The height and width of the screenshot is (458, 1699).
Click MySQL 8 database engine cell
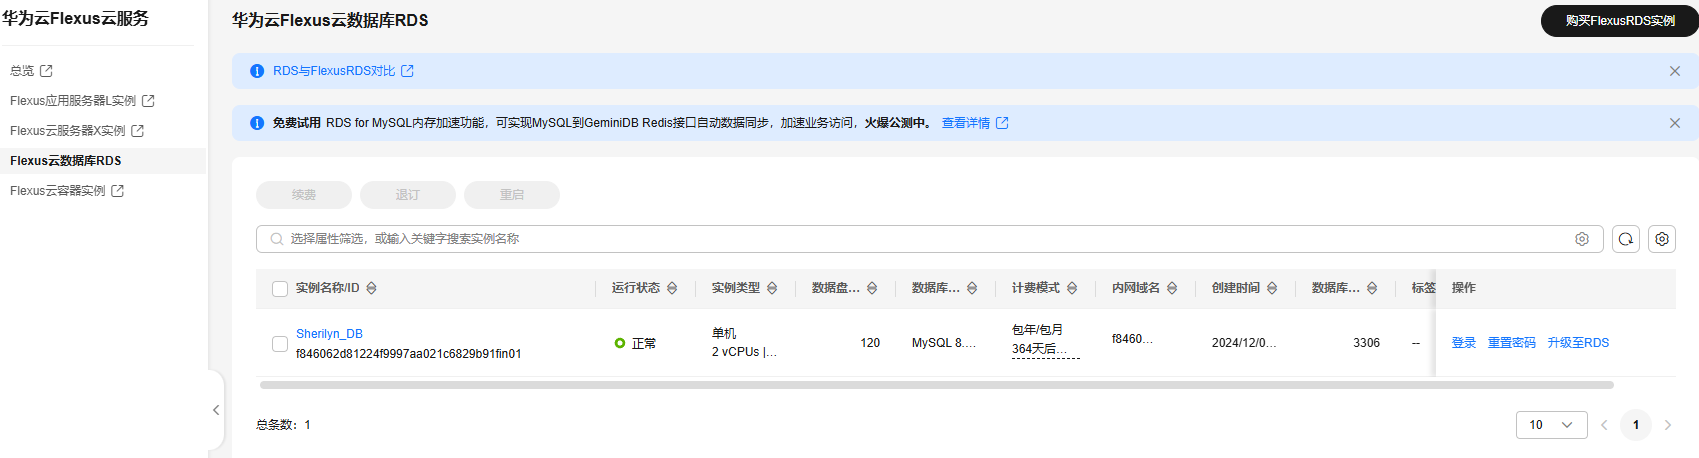(x=944, y=343)
